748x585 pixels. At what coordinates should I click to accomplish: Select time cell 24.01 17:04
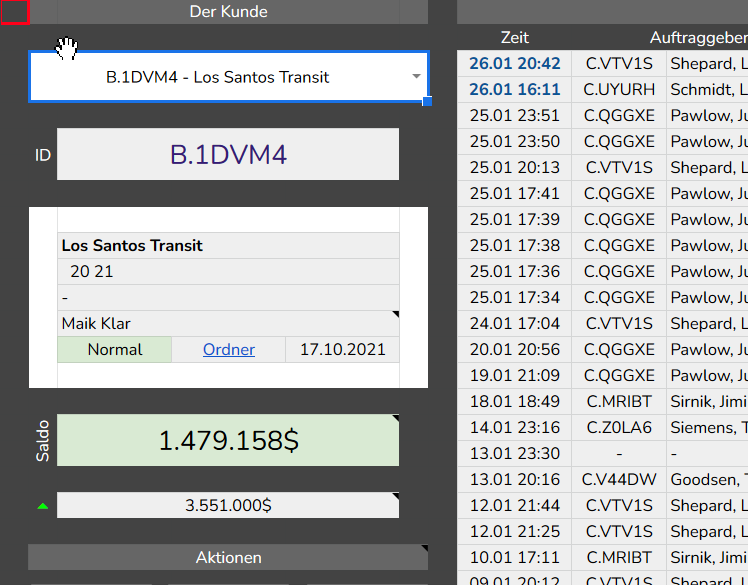click(514, 324)
